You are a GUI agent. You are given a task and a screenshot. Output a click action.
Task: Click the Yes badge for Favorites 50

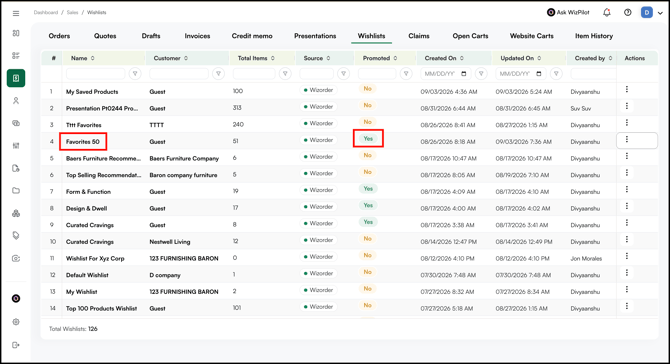pyautogui.click(x=368, y=139)
